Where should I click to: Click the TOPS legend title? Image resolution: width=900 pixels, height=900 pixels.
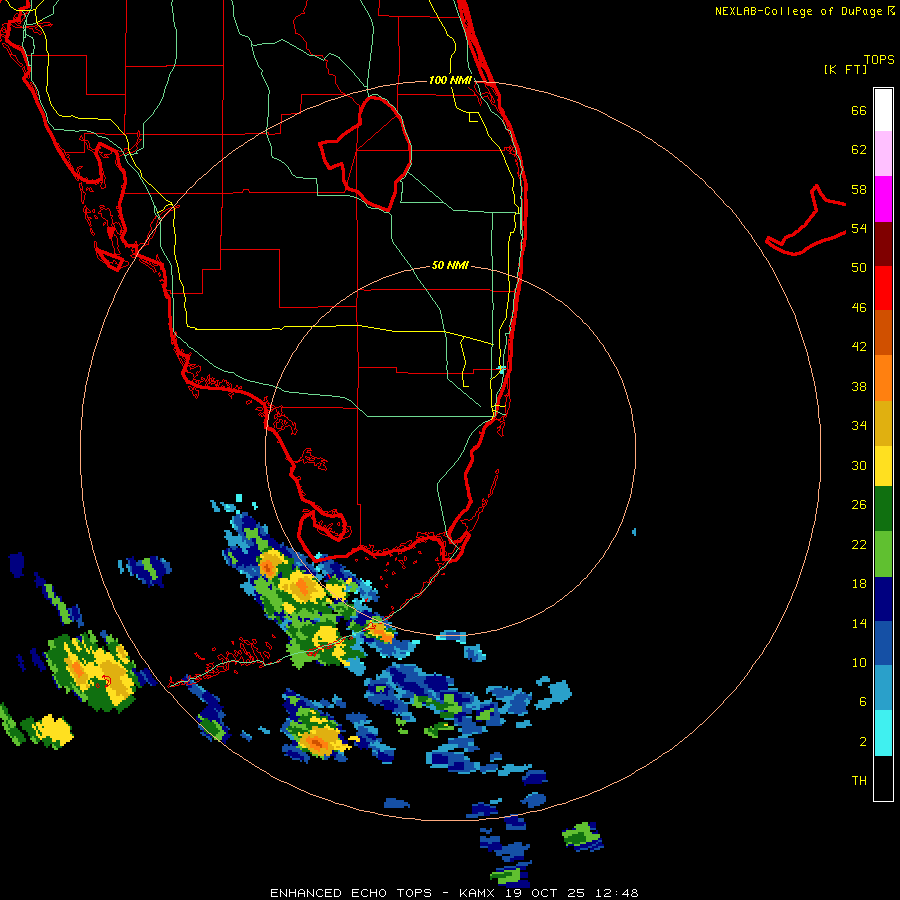point(879,60)
